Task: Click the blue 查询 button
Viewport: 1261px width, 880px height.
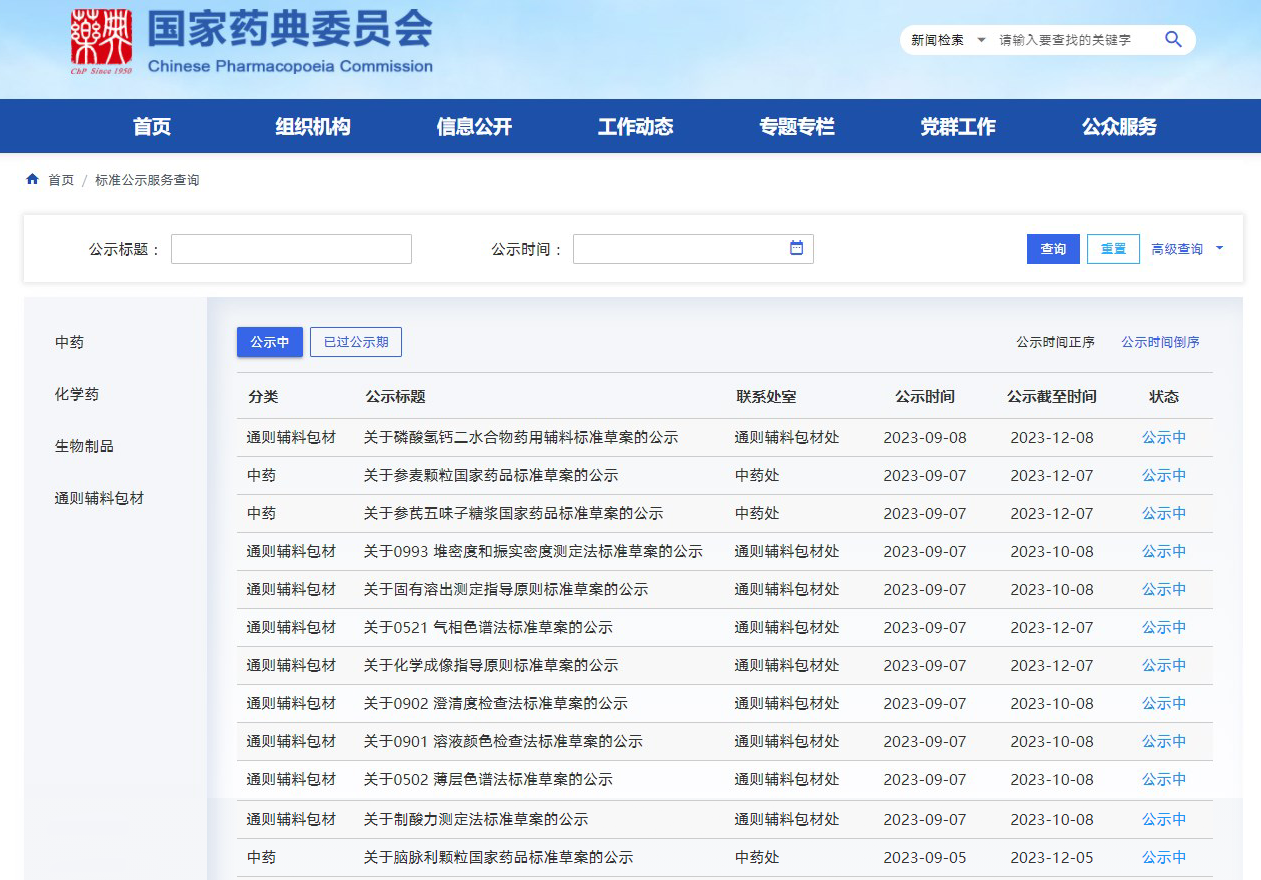Action: tap(1053, 249)
